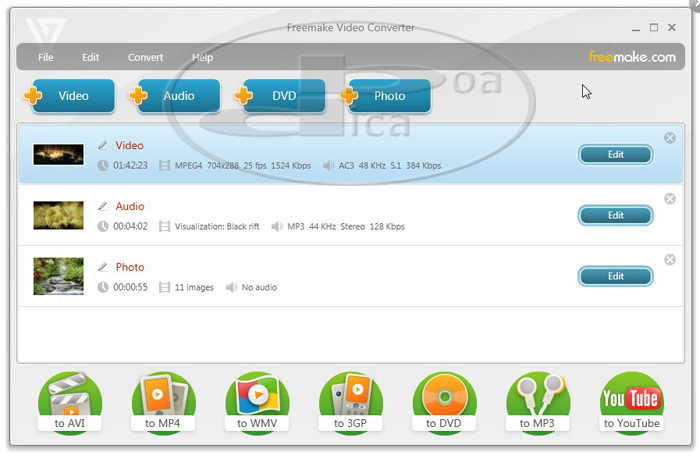
Task: Open the File menu
Action: 46,58
